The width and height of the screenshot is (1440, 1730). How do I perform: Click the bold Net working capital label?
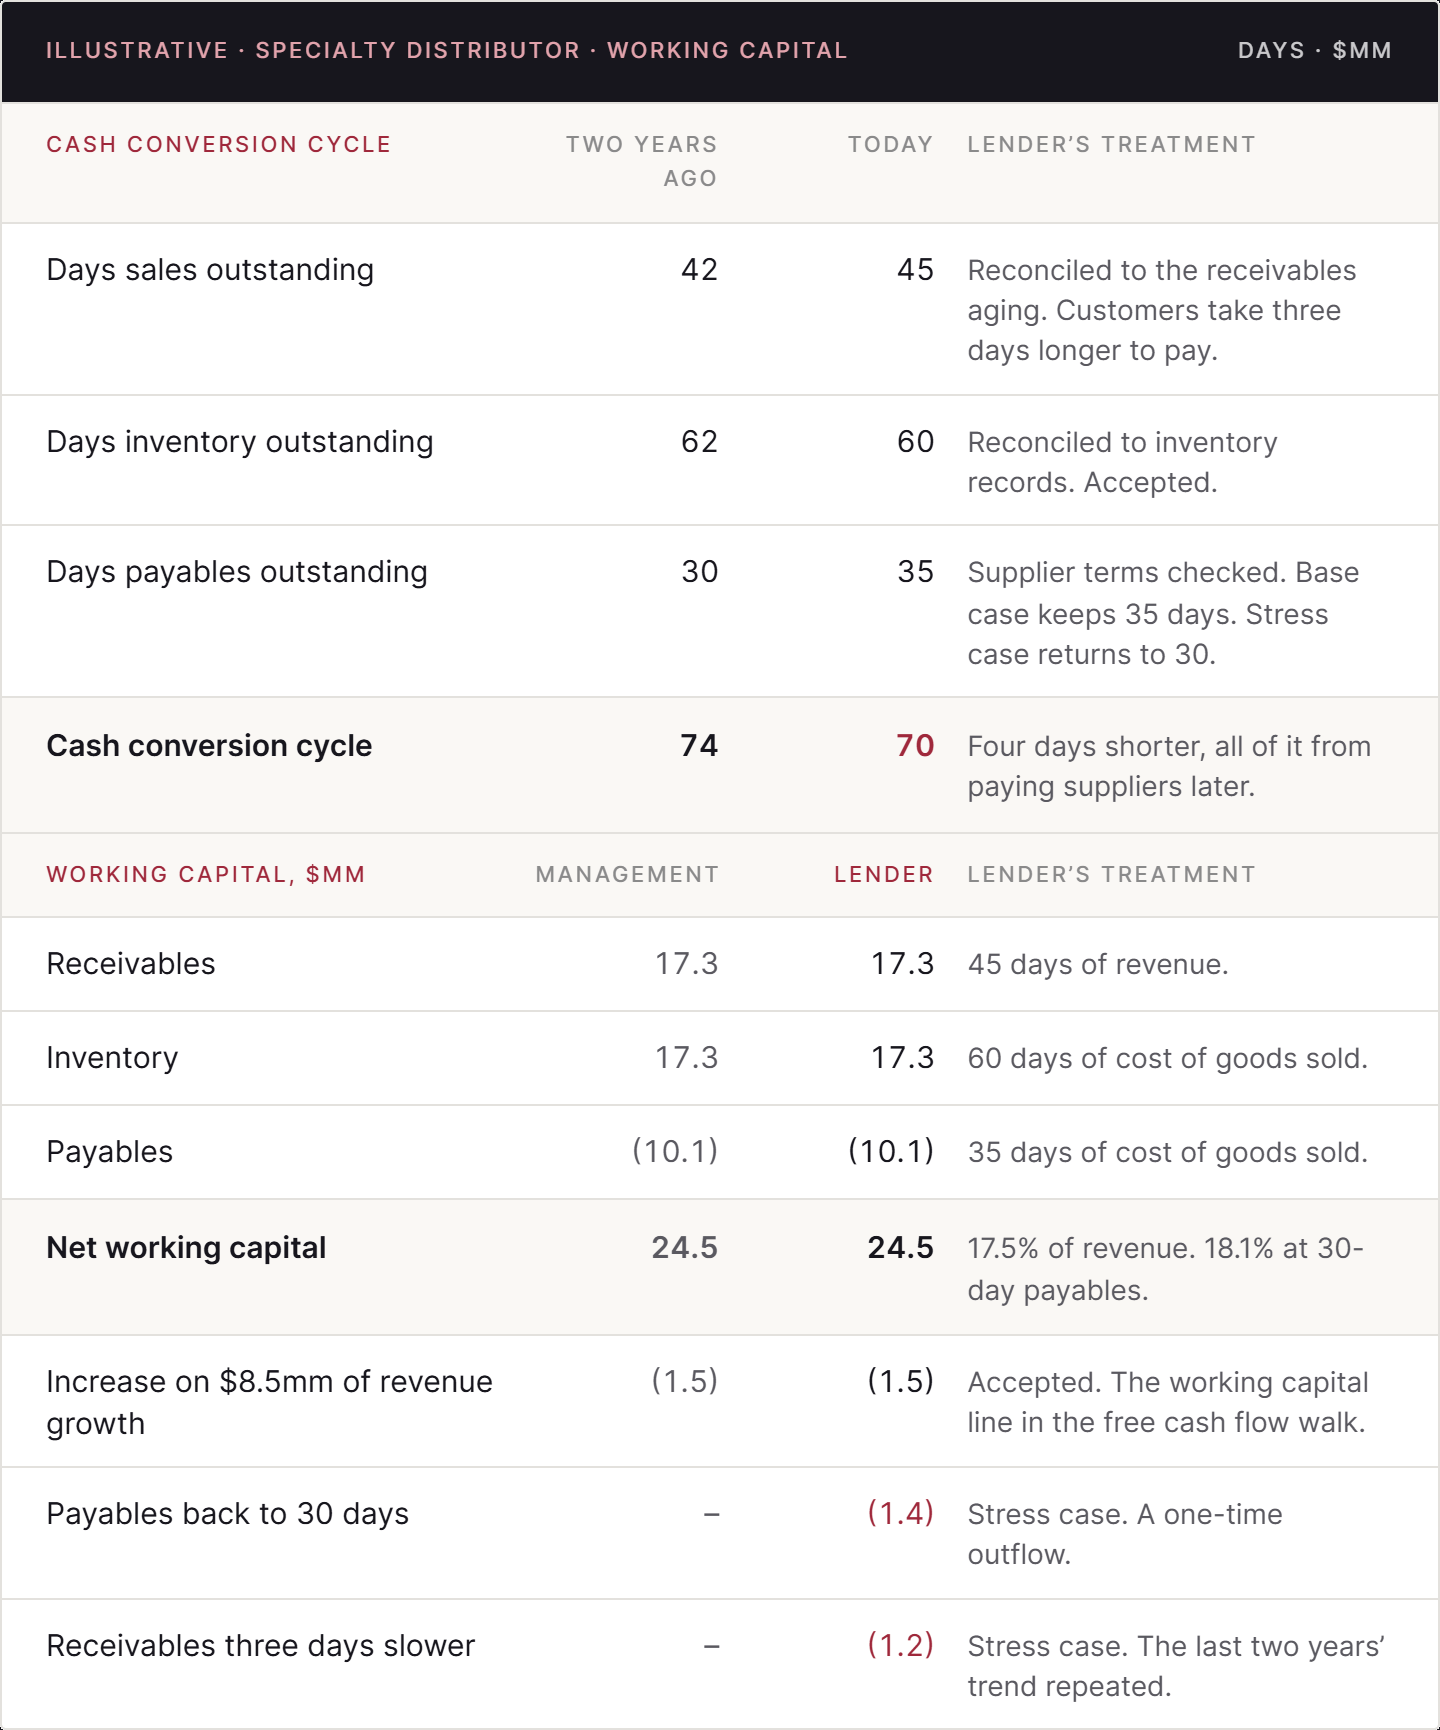(186, 1248)
